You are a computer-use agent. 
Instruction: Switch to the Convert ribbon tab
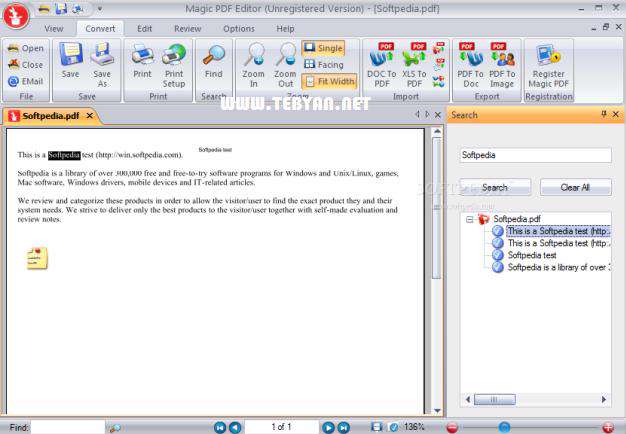tap(100, 29)
